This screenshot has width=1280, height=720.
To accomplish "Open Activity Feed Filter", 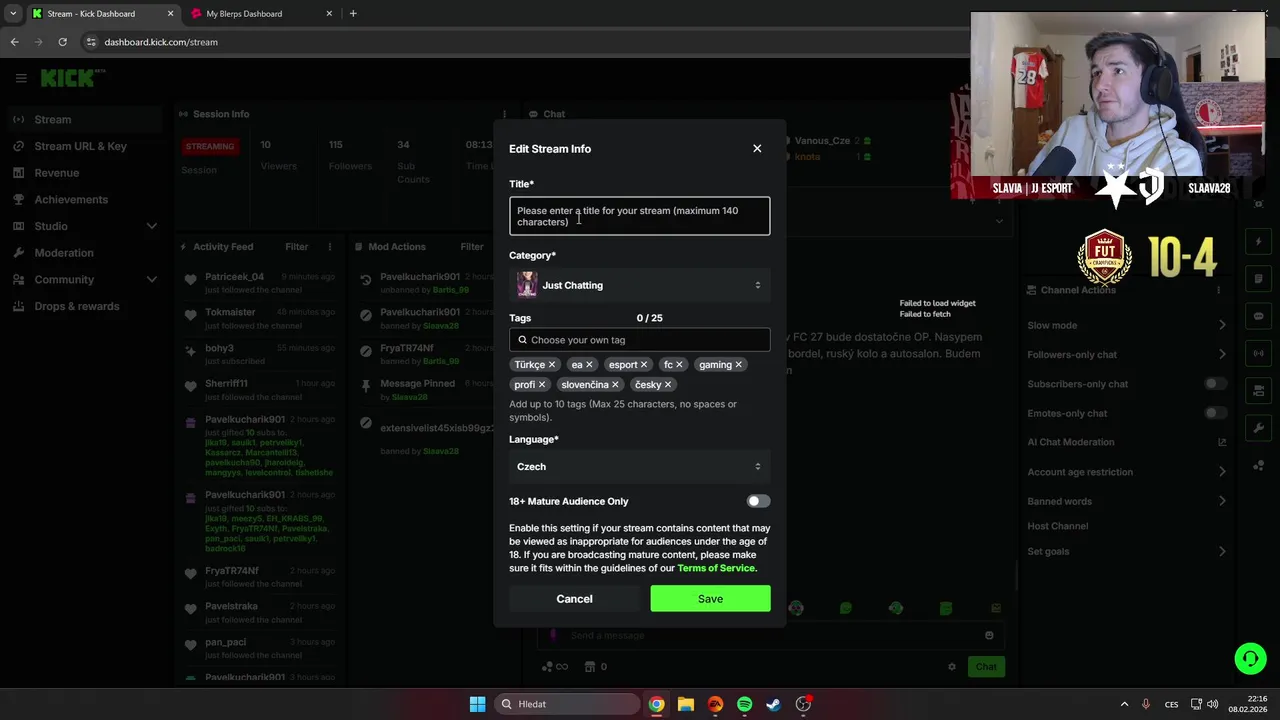I will pyautogui.click(x=296, y=247).
